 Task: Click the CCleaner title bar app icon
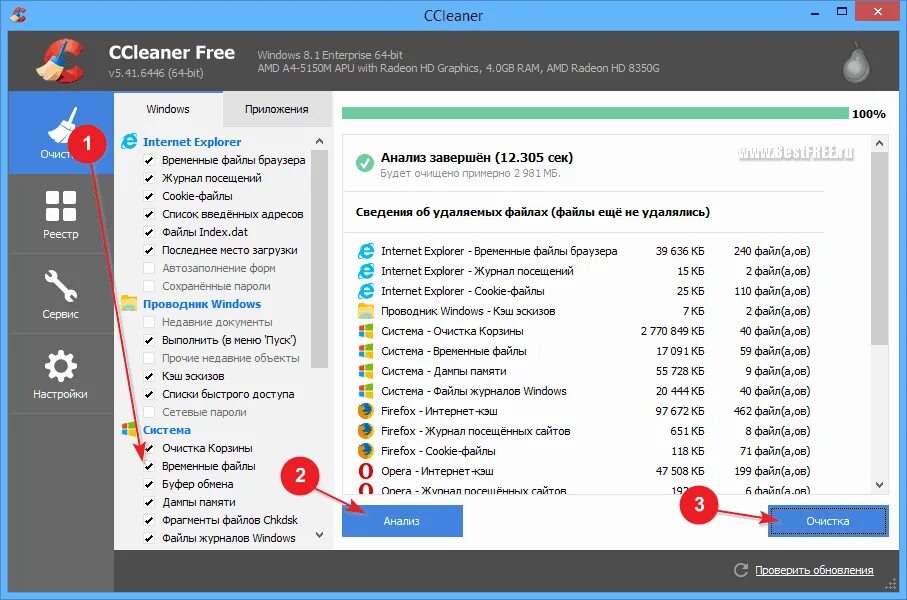19,14
